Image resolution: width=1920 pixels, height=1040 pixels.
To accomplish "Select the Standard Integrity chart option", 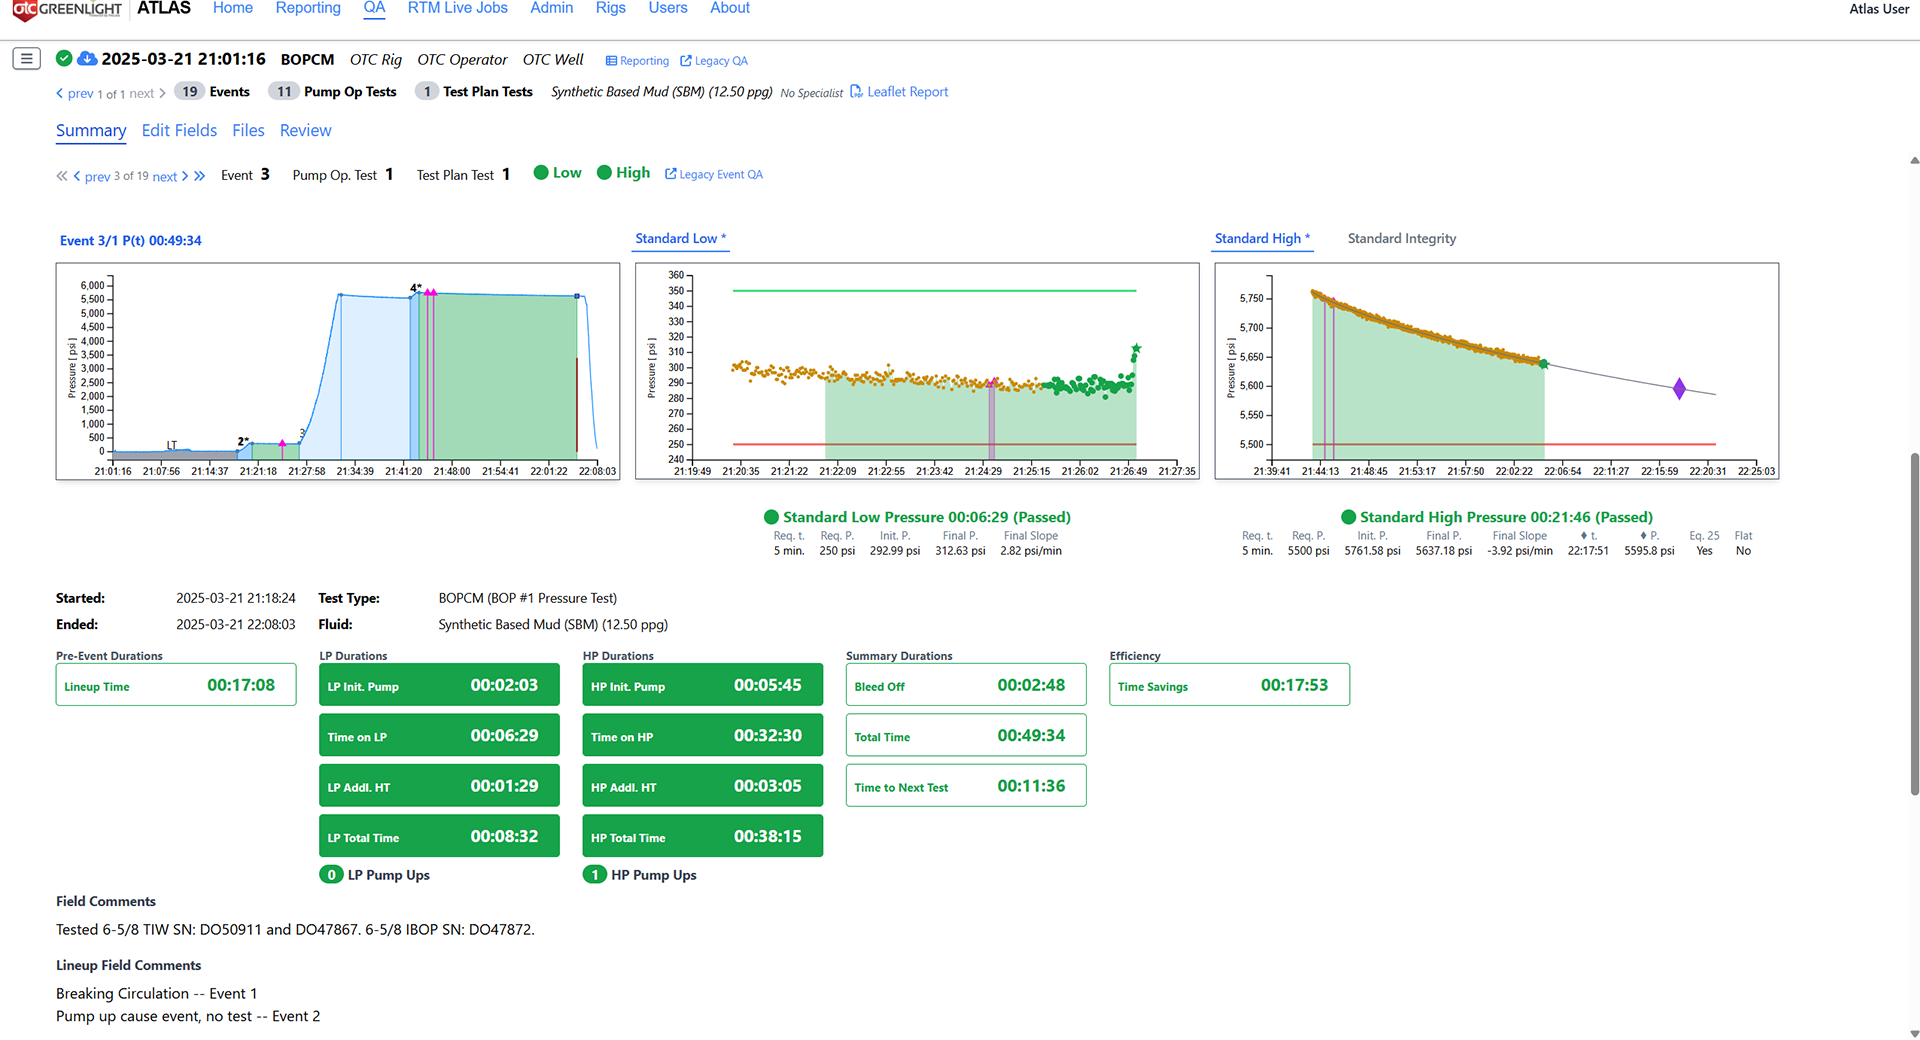I will point(1401,239).
